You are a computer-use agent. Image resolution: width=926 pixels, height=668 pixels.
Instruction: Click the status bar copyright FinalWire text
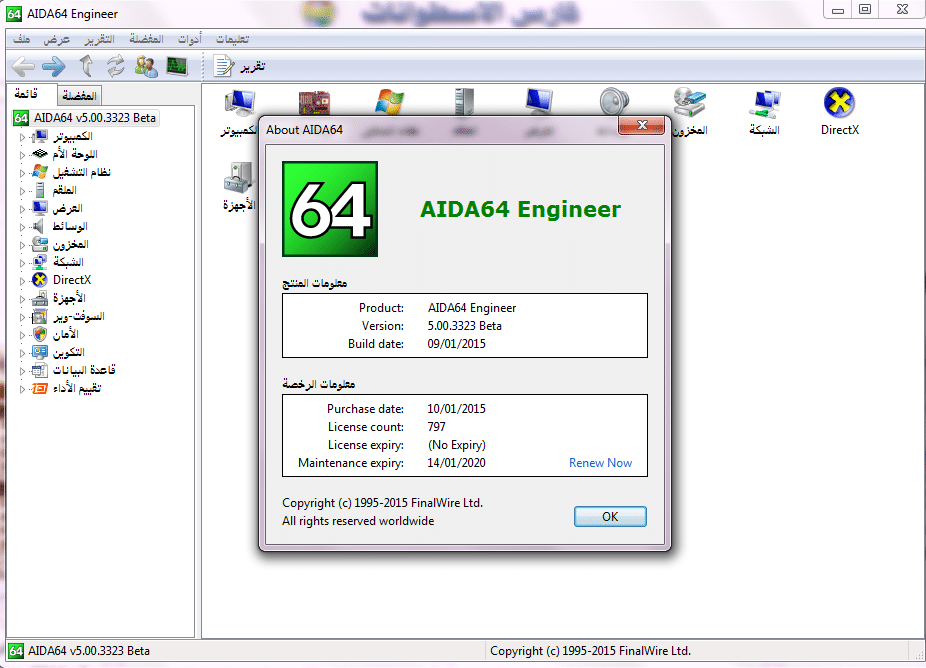pyautogui.click(x=591, y=651)
